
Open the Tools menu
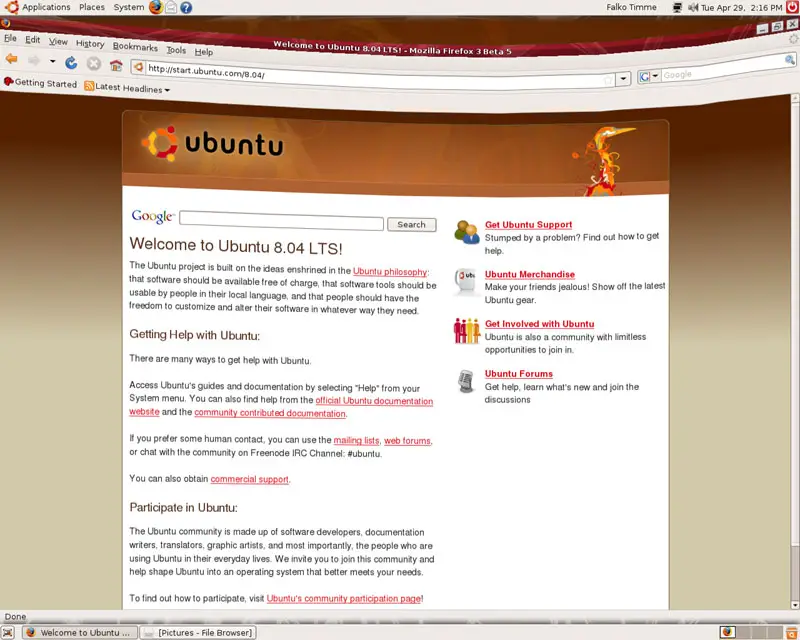[x=176, y=50]
